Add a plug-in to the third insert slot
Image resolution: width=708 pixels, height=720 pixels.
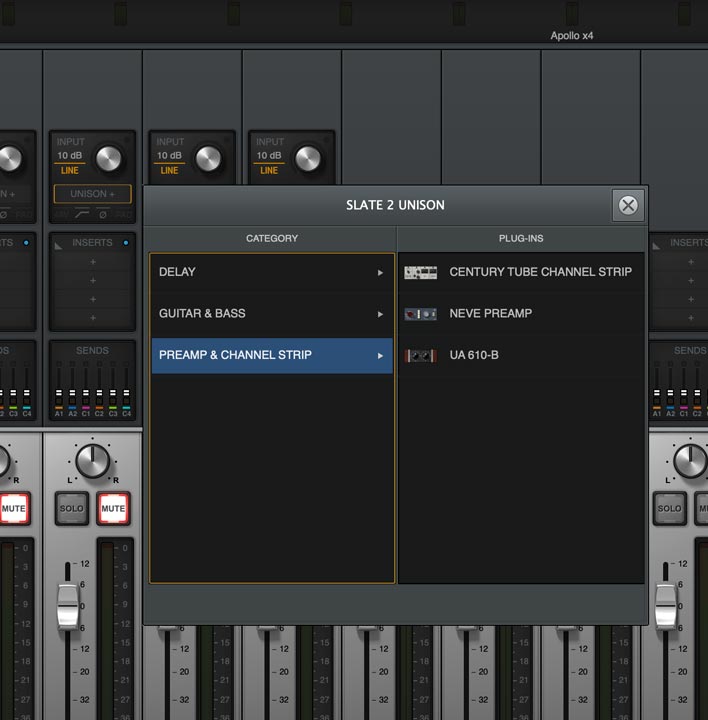click(x=93, y=299)
